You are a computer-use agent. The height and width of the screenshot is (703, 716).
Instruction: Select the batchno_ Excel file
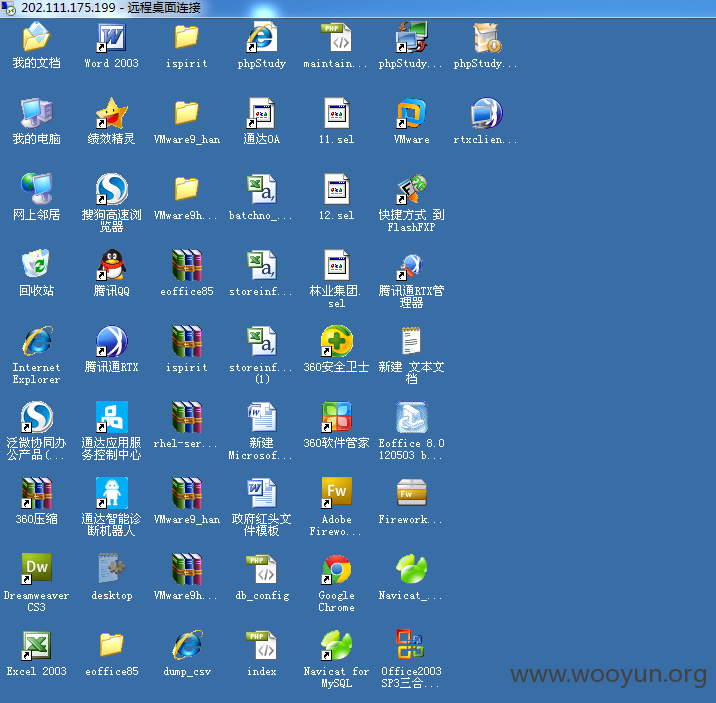click(x=261, y=189)
